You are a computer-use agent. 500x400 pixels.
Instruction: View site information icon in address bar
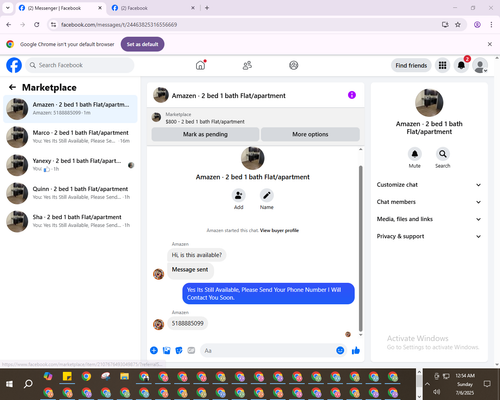click(53, 25)
